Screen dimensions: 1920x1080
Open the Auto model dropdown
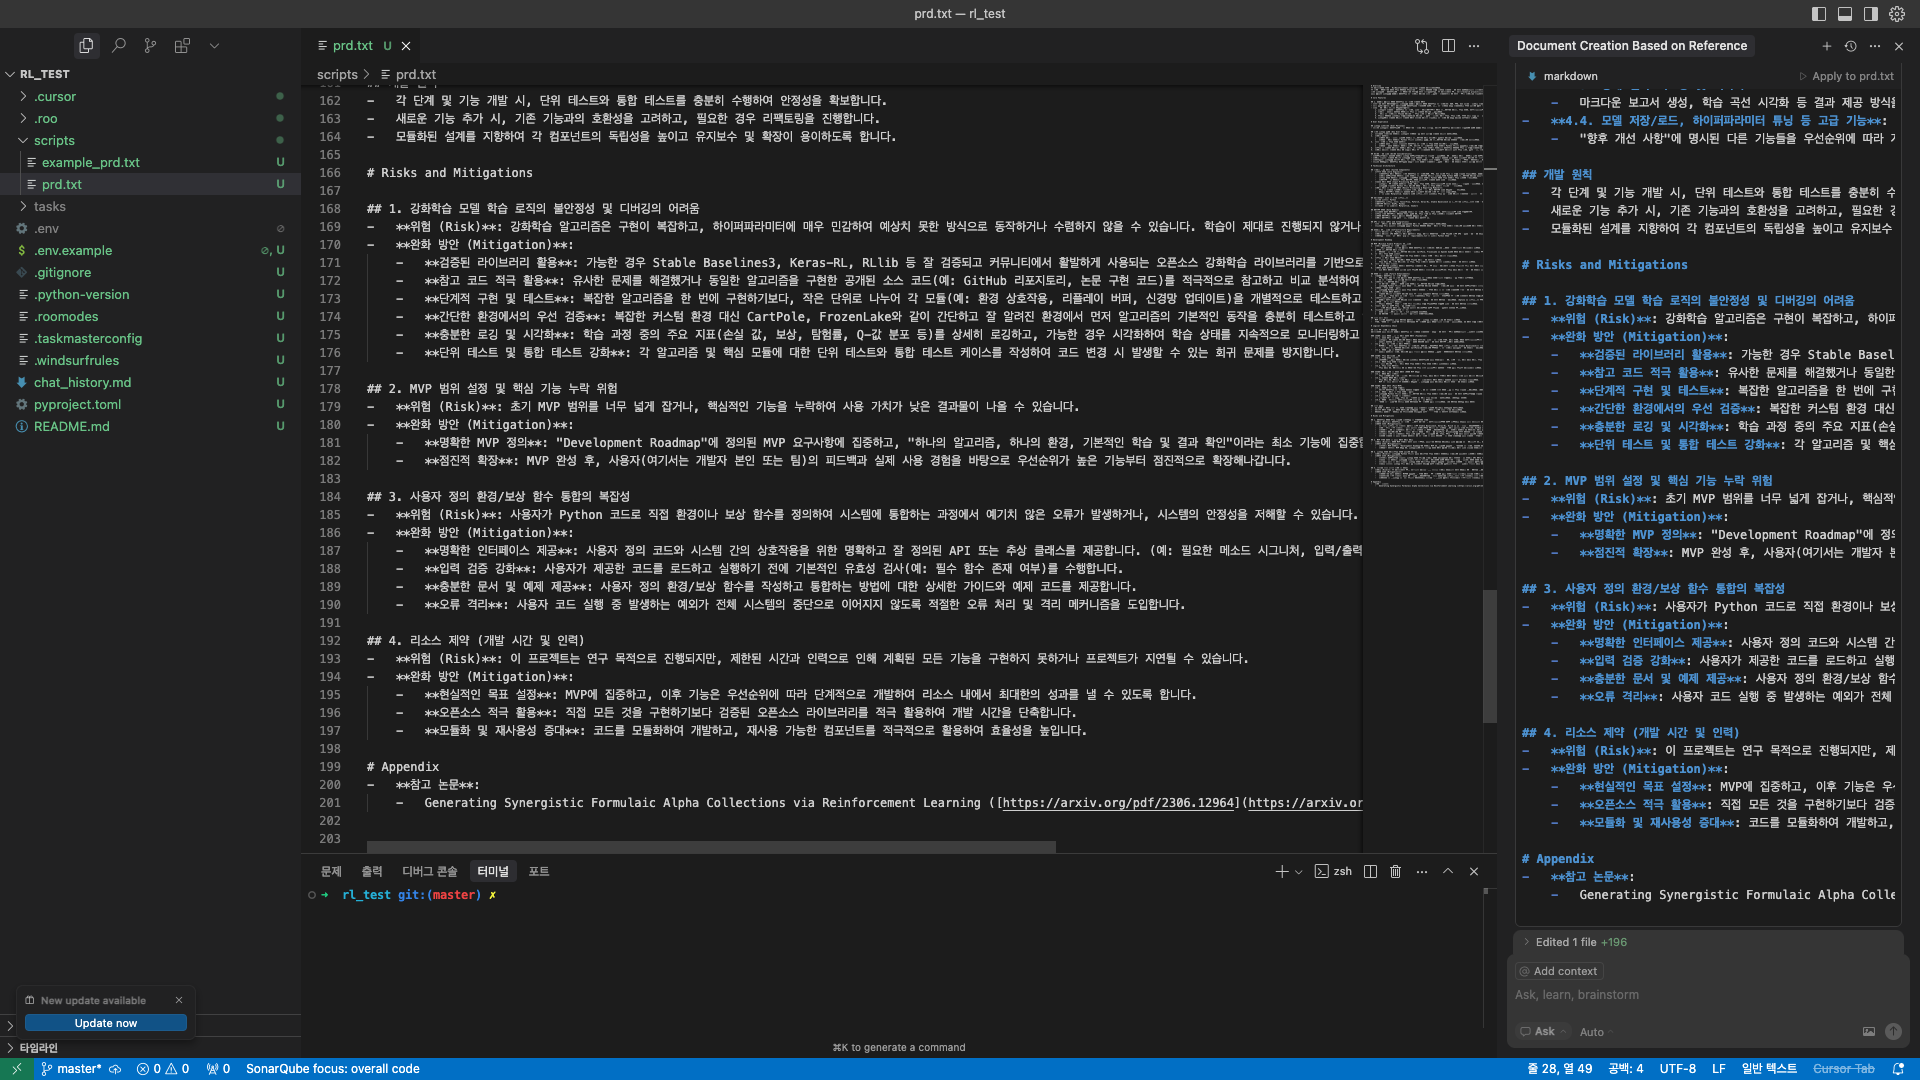[x=1596, y=1032]
